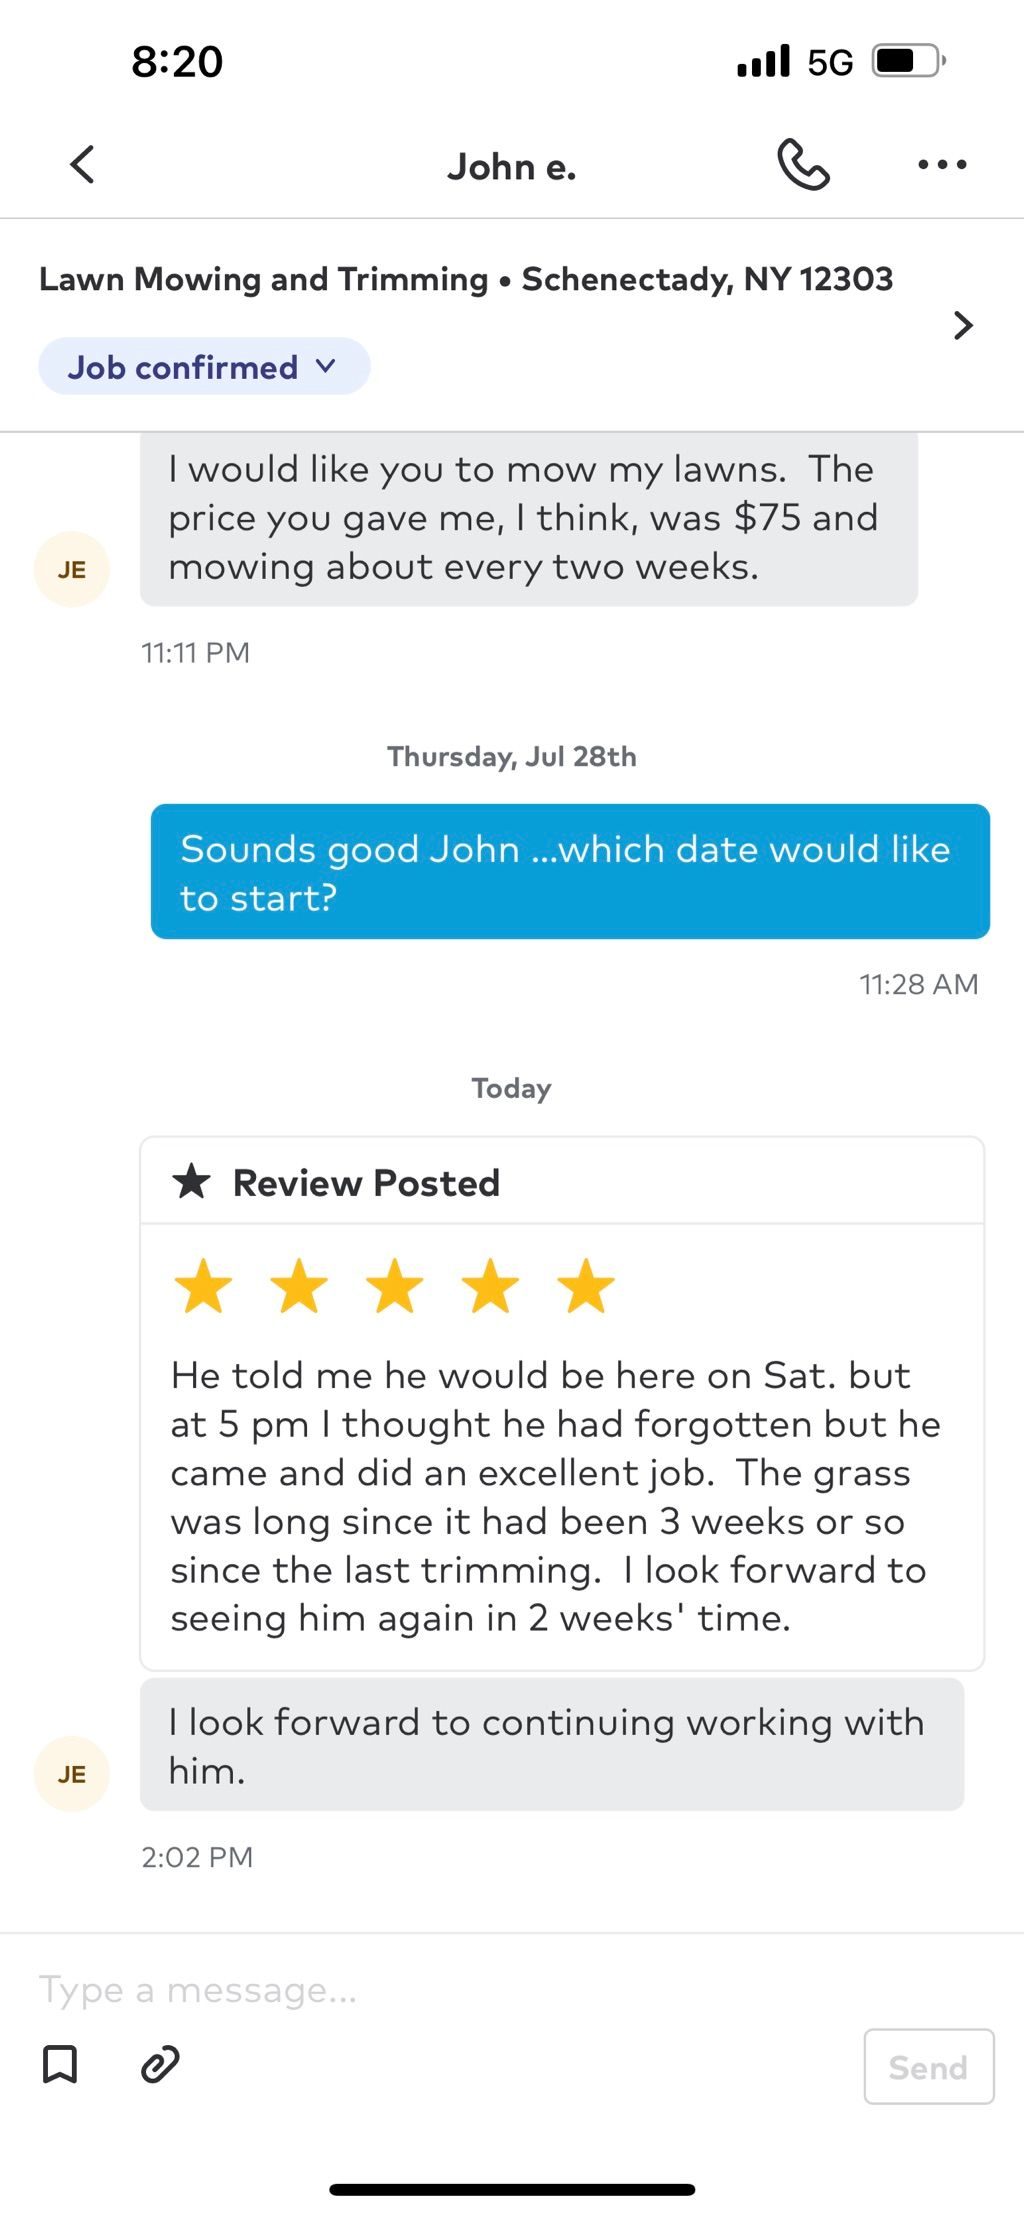Tap the JE avatar beside latest message
This screenshot has height=2215, width=1024.
point(72,1774)
